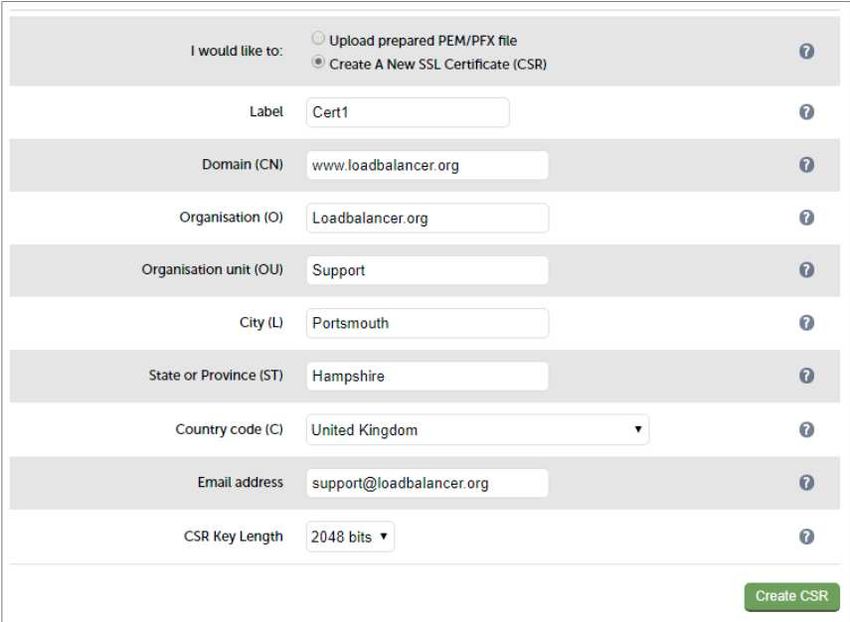The image size is (850, 622).
Task: Open help icon for CSR Key Length
Action: click(x=806, y=536)
